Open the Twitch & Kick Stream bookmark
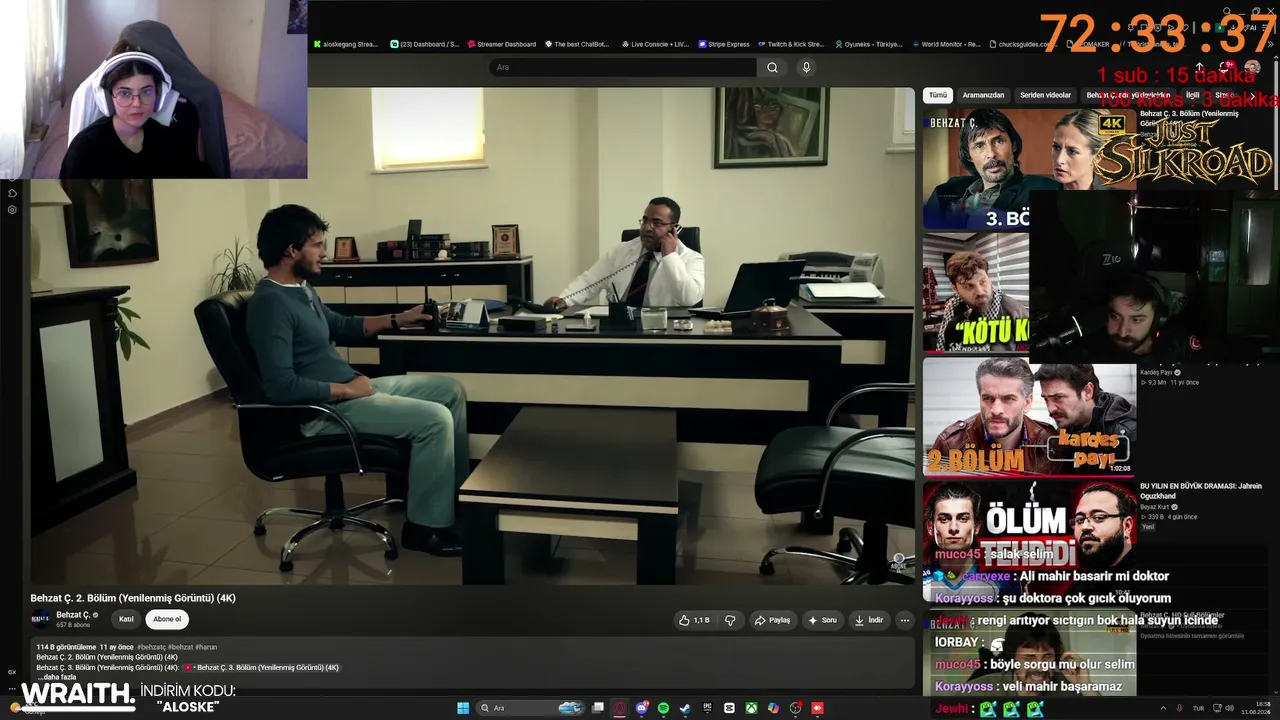Viewport: 1280px width, 720px height. click(x=791, y=44)
